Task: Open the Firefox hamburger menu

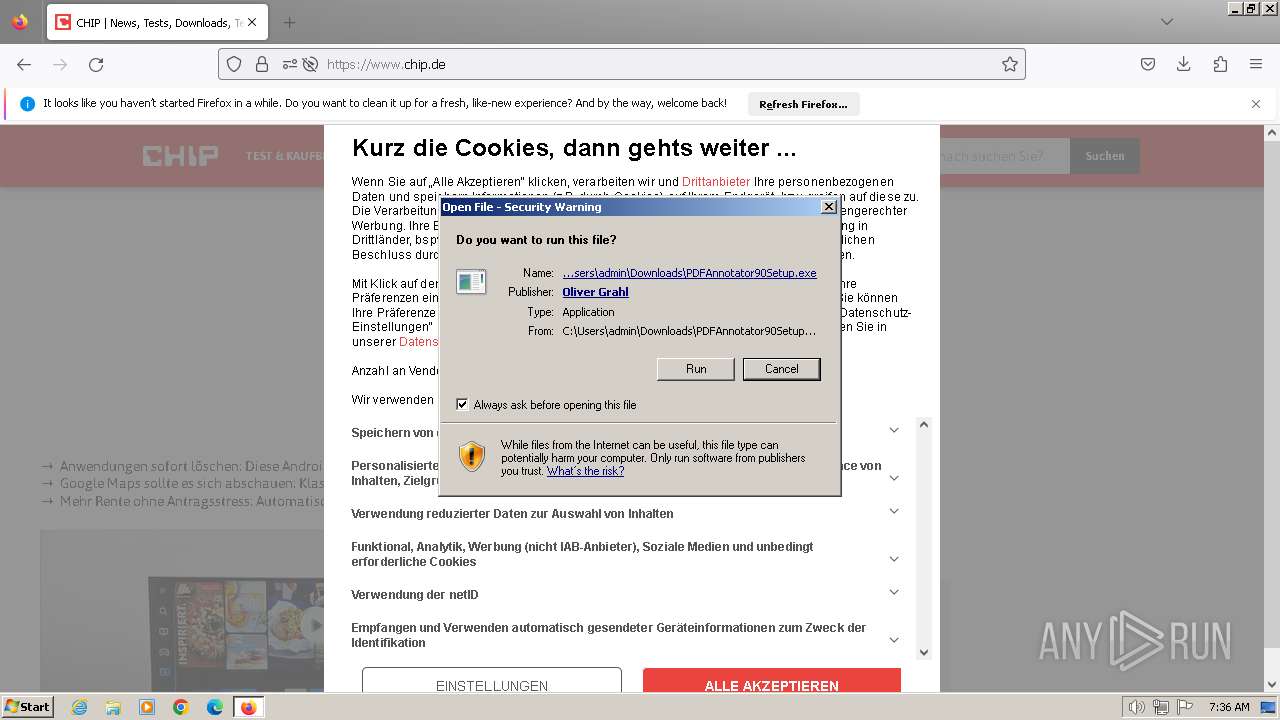Action: click(x=1256, y=64)
